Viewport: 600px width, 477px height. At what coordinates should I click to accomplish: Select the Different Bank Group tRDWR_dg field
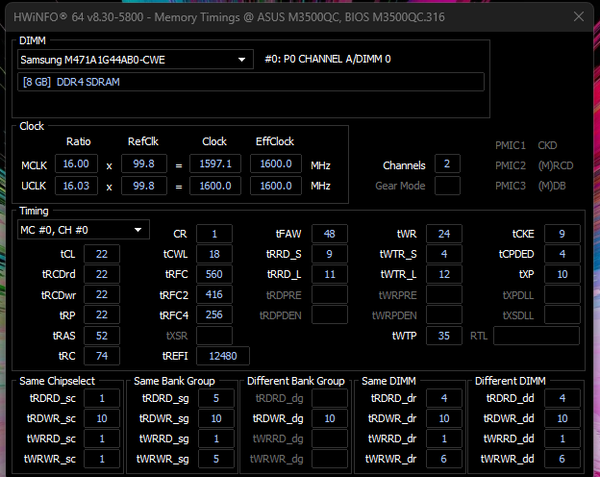[329, 418]
